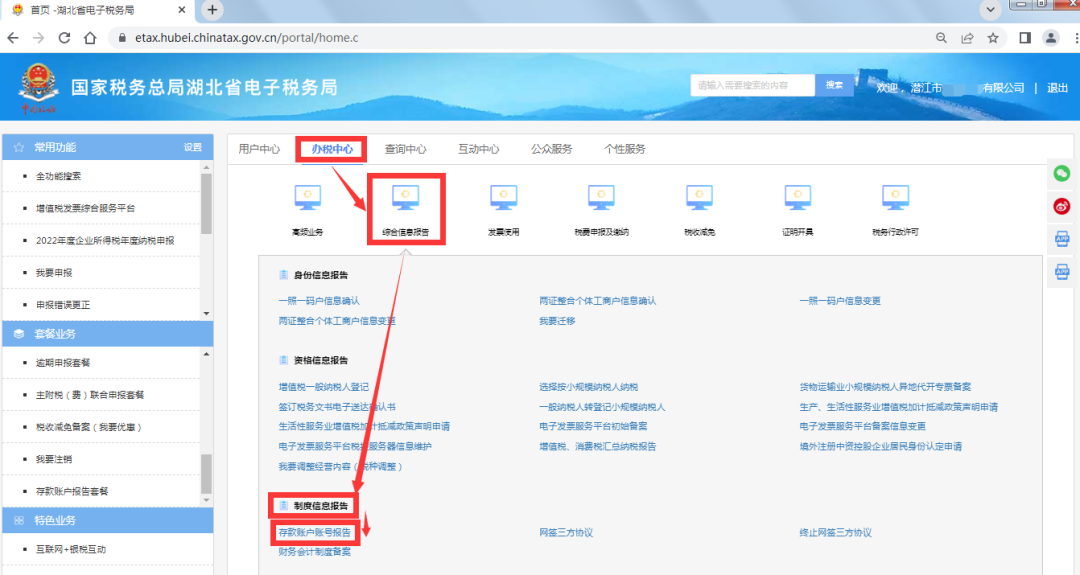Image resolution: width=1080 pixels, height=575 pixels.
Task: Open the 网签三方协议 link
Action: tap(566, 532)
